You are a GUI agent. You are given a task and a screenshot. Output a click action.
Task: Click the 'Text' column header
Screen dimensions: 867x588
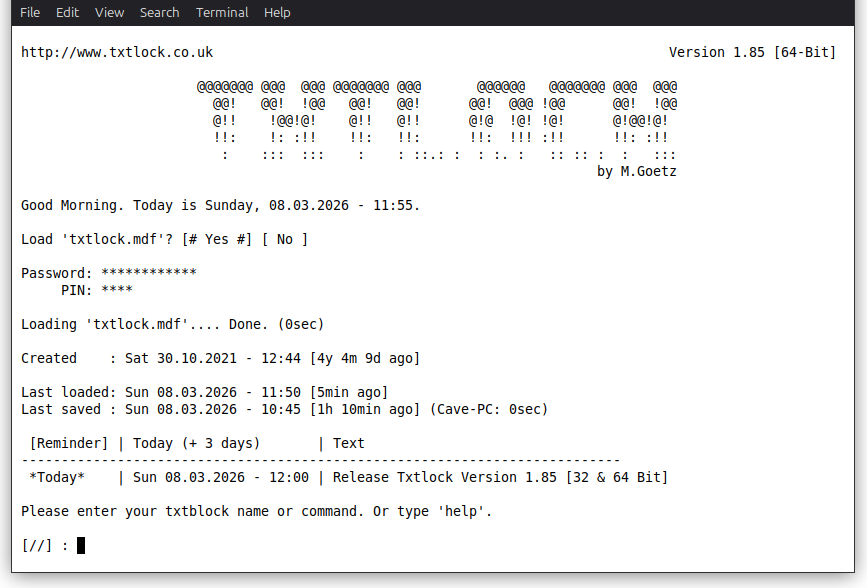tap(348, 443)
